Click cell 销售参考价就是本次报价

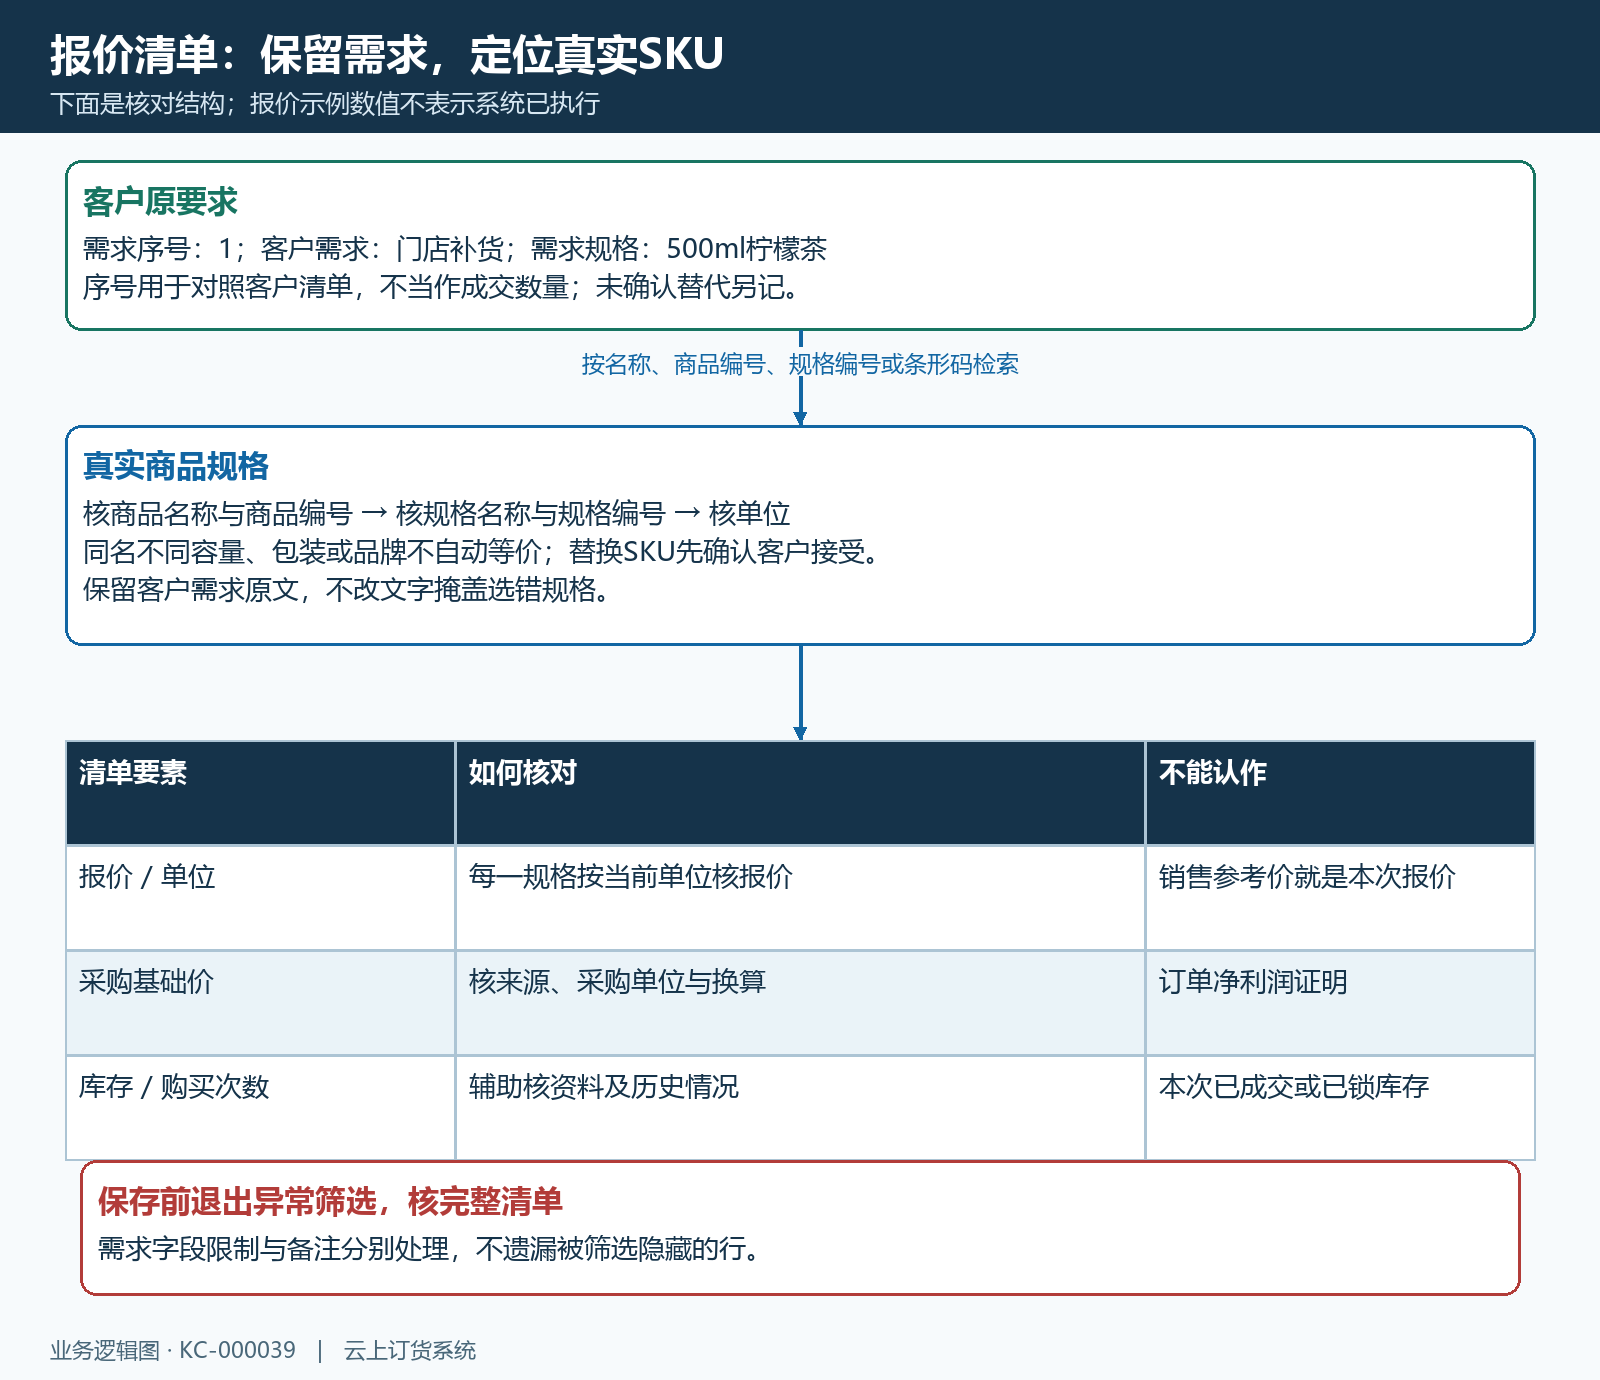point(1340,898)
